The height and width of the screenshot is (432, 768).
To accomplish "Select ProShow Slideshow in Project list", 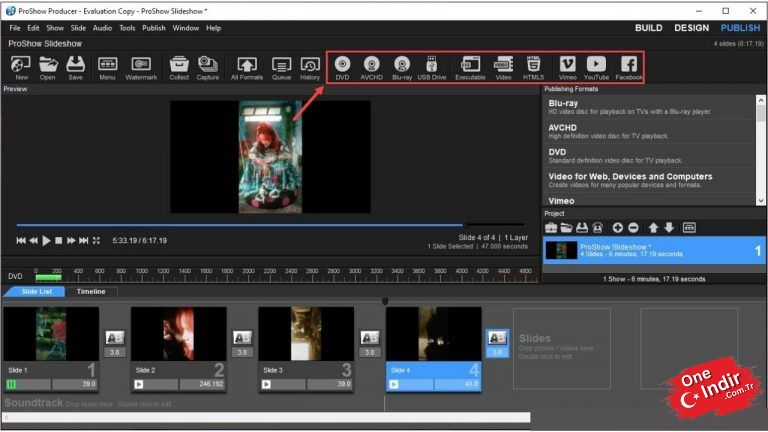I will tap(653, 251).
